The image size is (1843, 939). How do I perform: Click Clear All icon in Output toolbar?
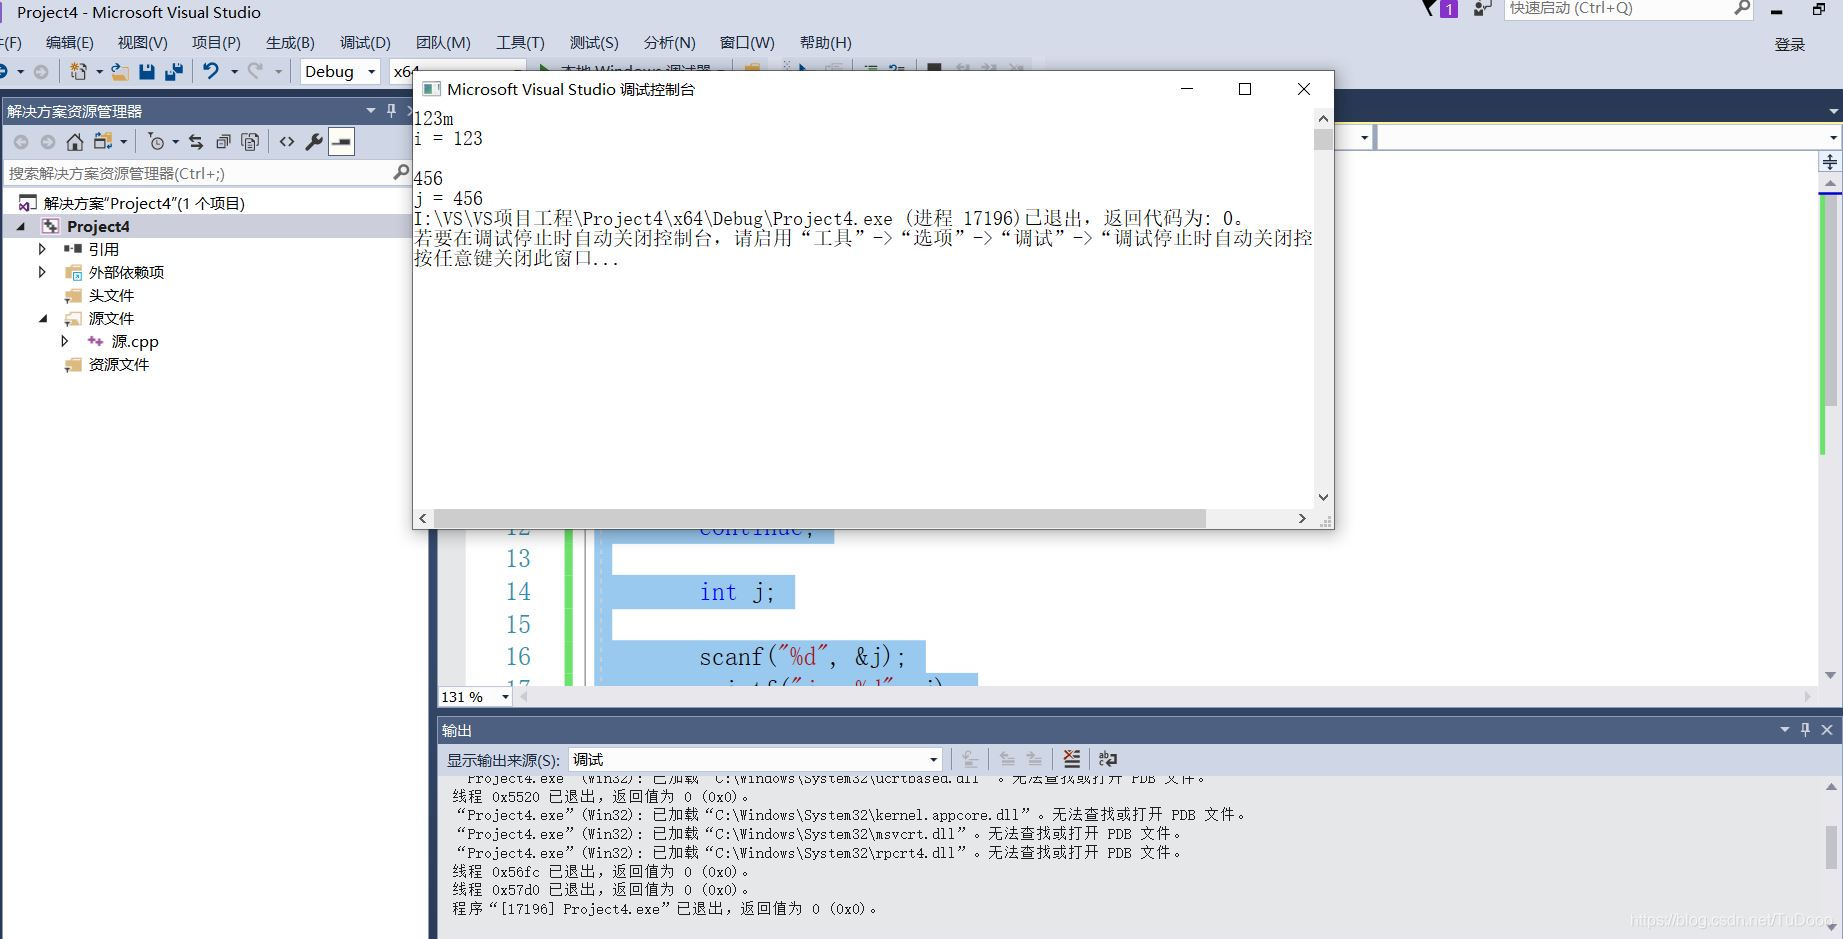point(1071,759)
